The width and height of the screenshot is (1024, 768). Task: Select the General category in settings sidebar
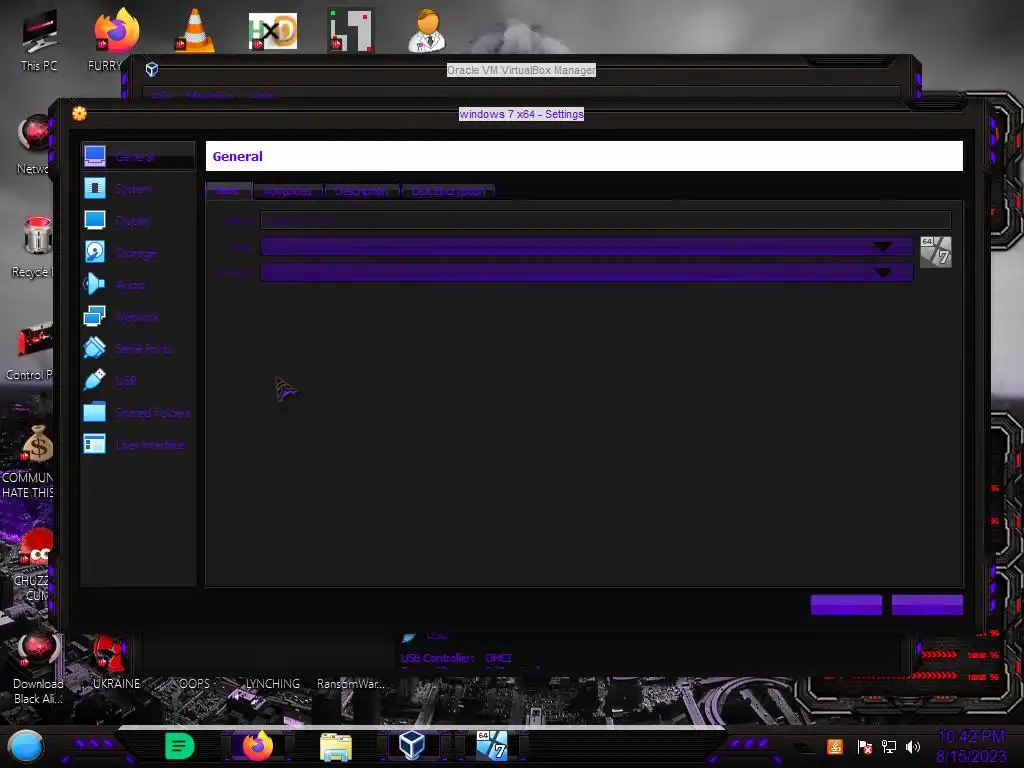(x=138, y=156)
